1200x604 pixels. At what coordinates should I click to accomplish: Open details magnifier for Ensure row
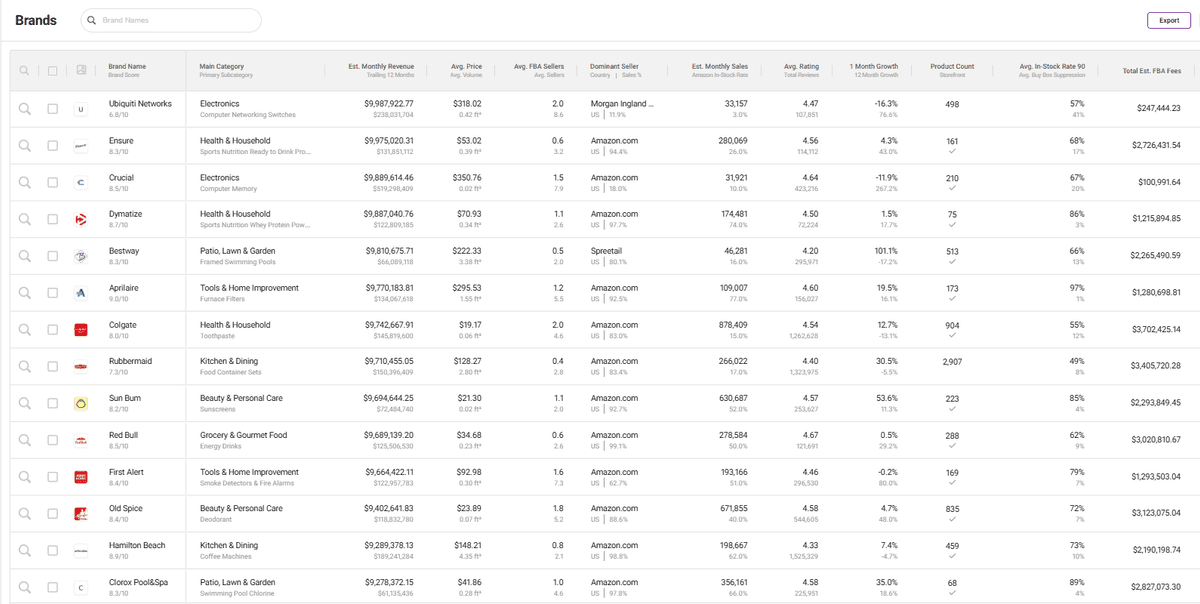(x=25, y=145)
